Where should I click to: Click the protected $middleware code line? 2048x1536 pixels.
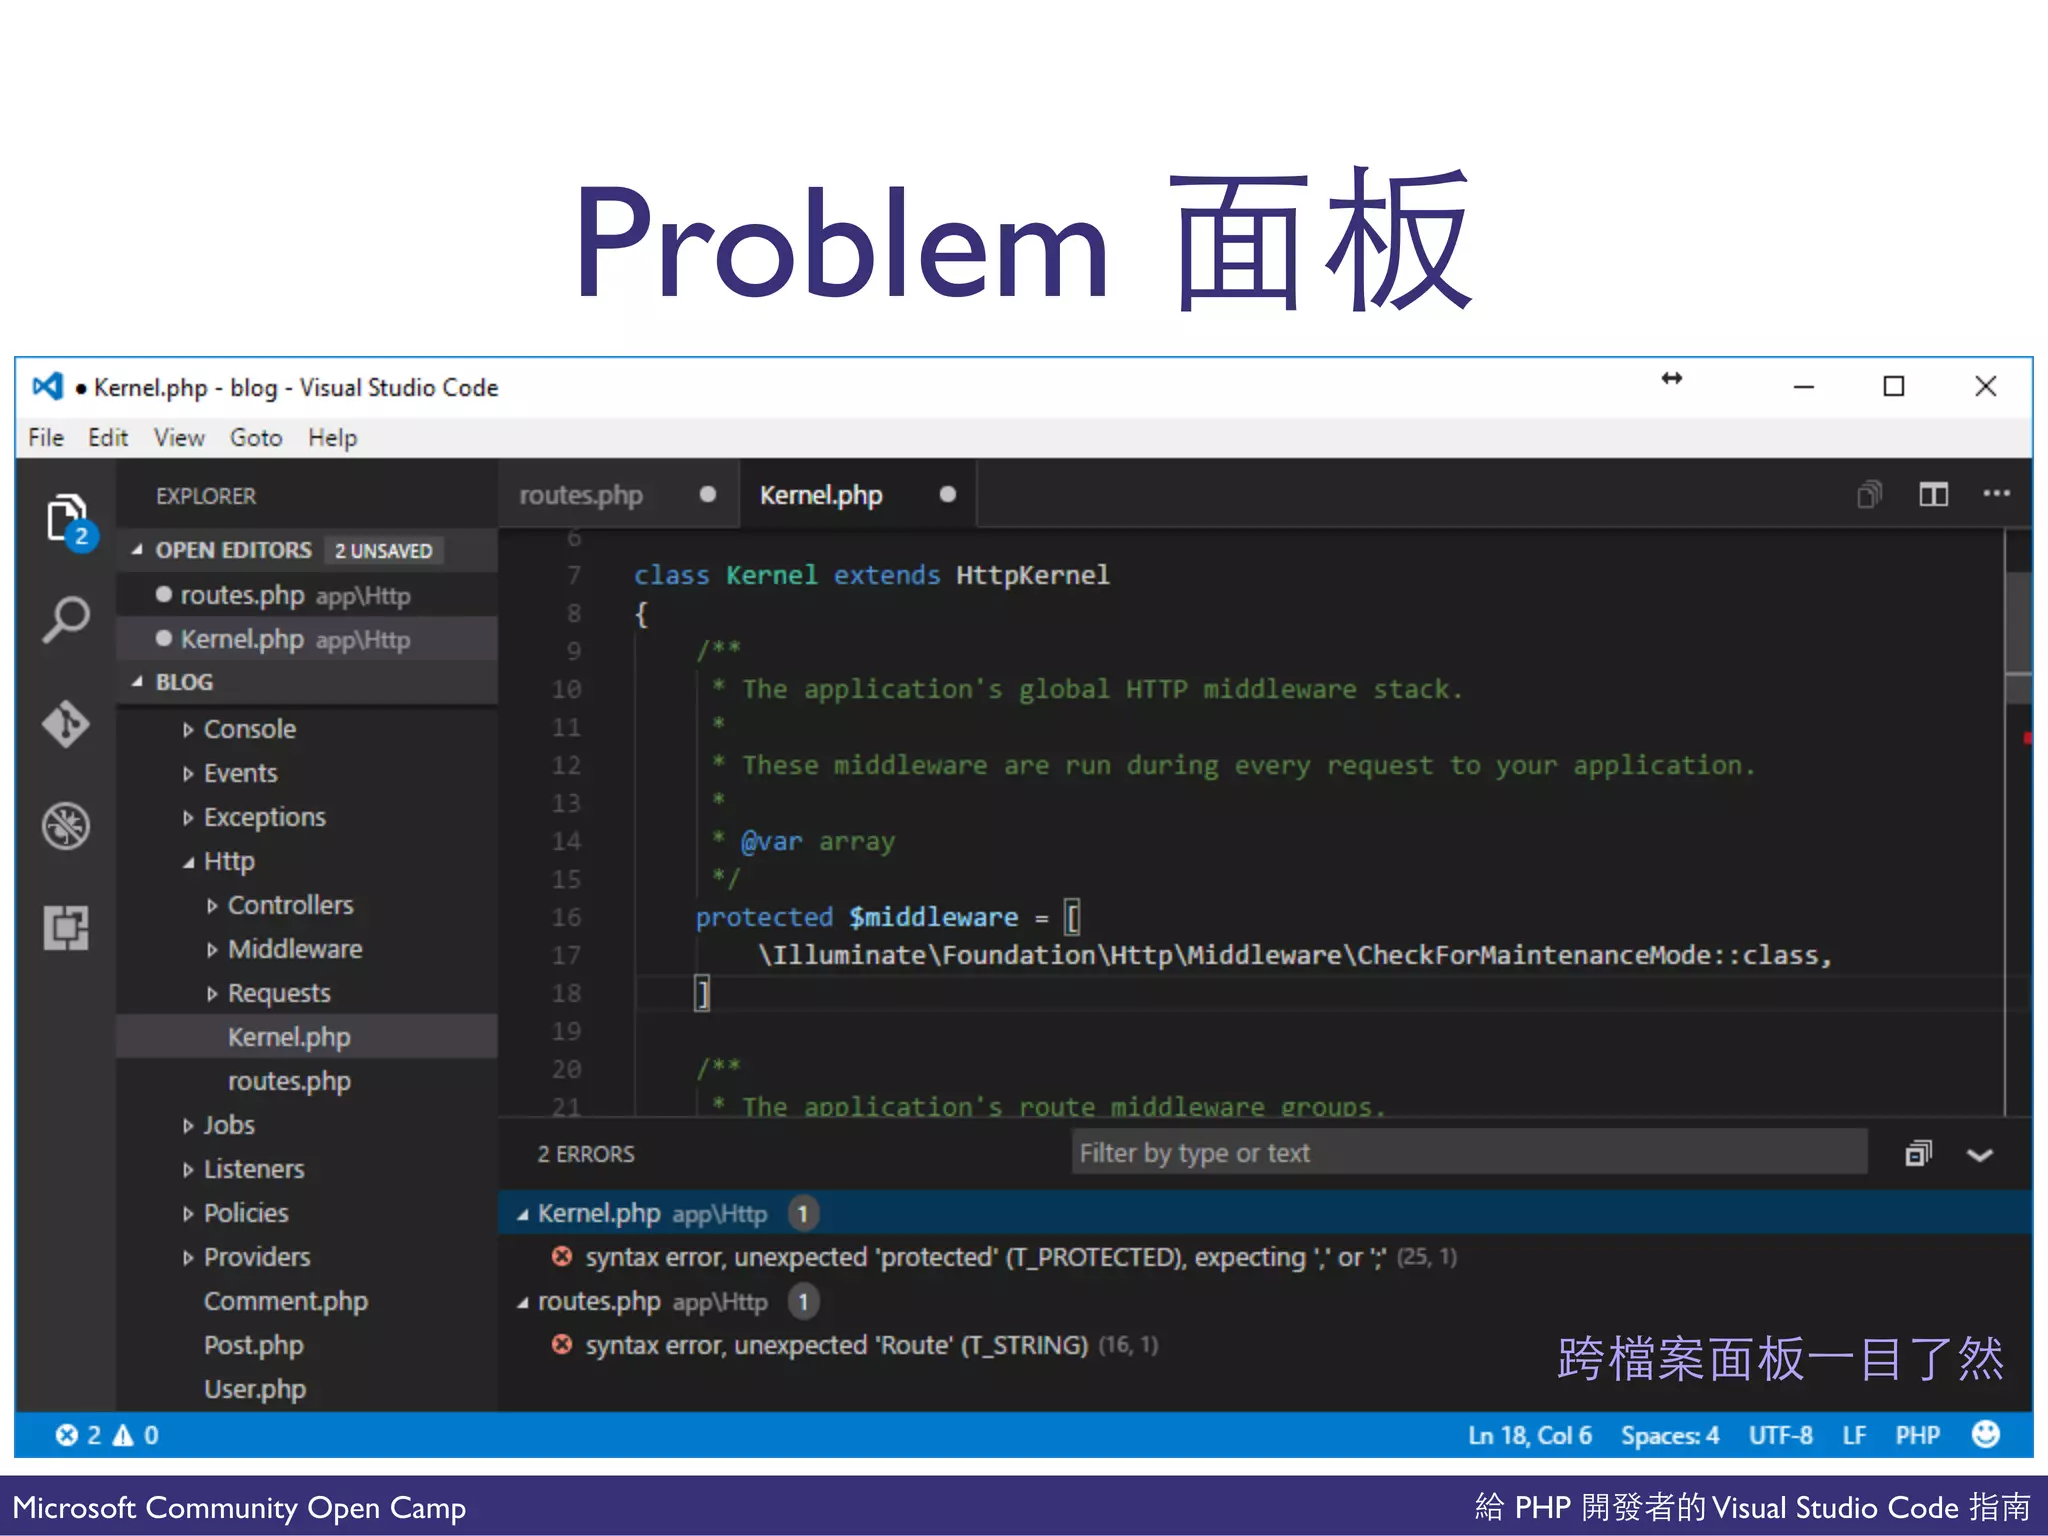887,917
